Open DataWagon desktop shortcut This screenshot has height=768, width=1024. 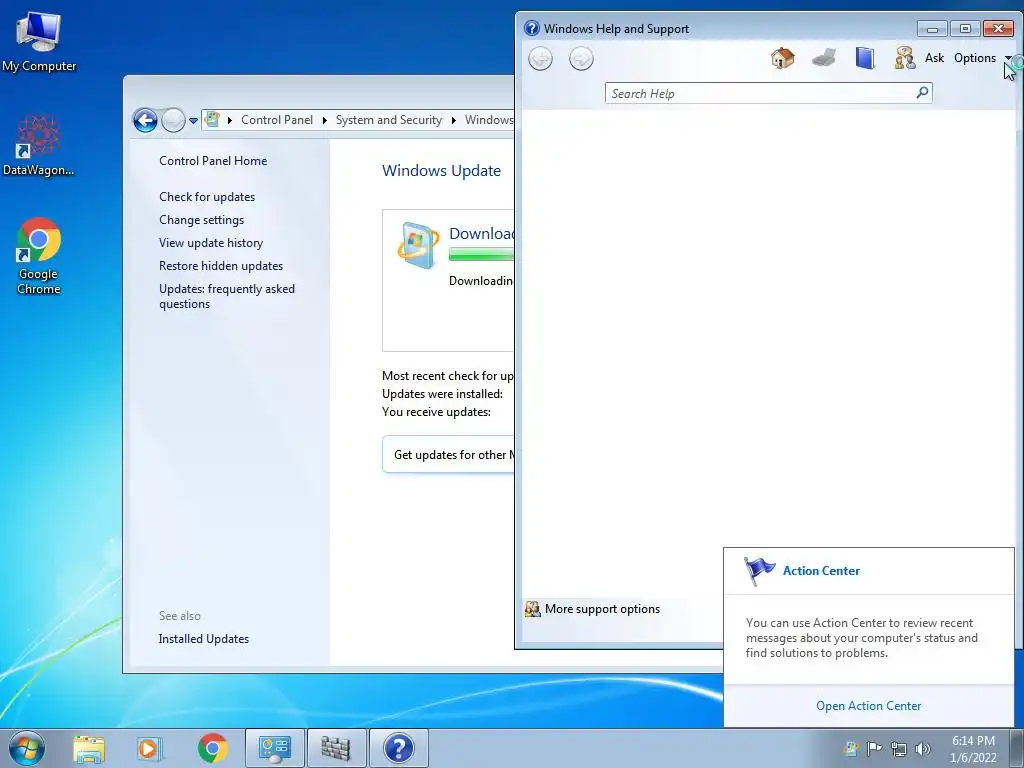point(39,145)
